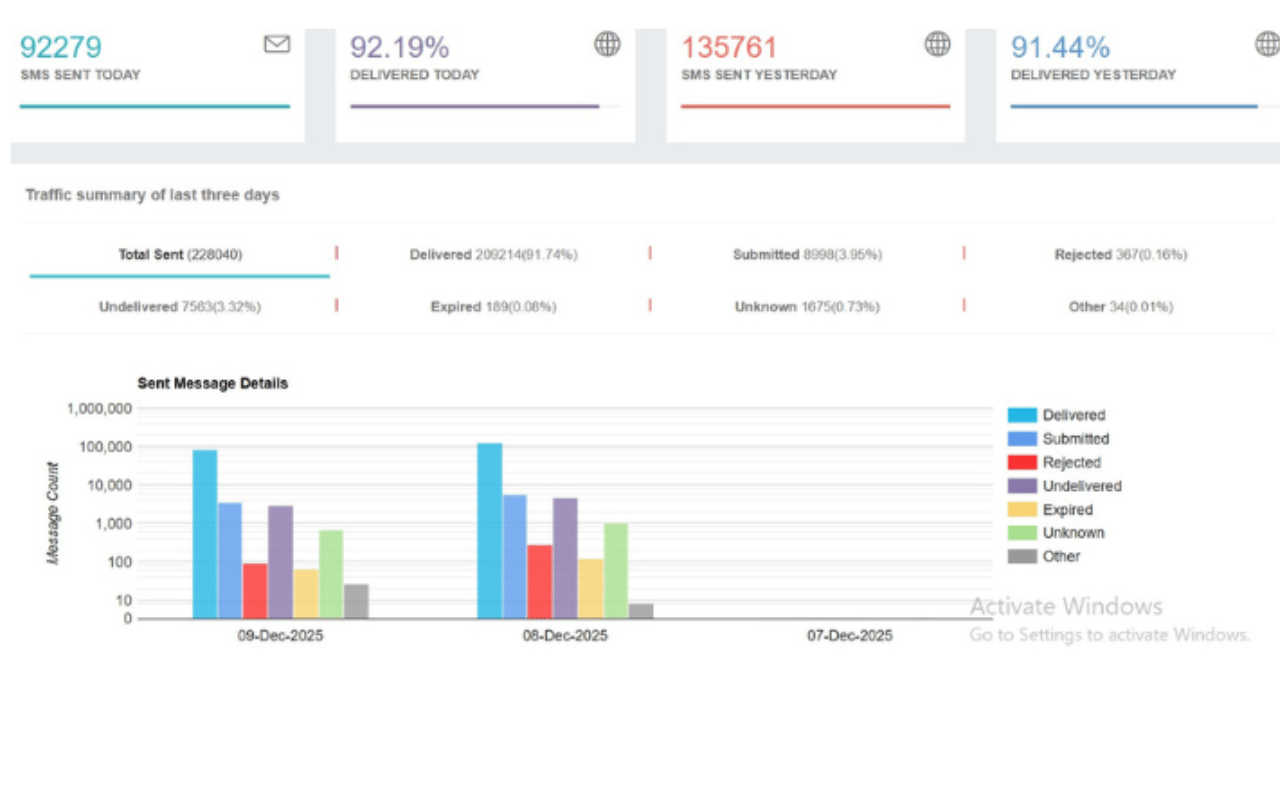Click the Undelivered bar for 08-Dec-2025
The width and height of the screenshot is (1280, 800).
tap(566, 558)
